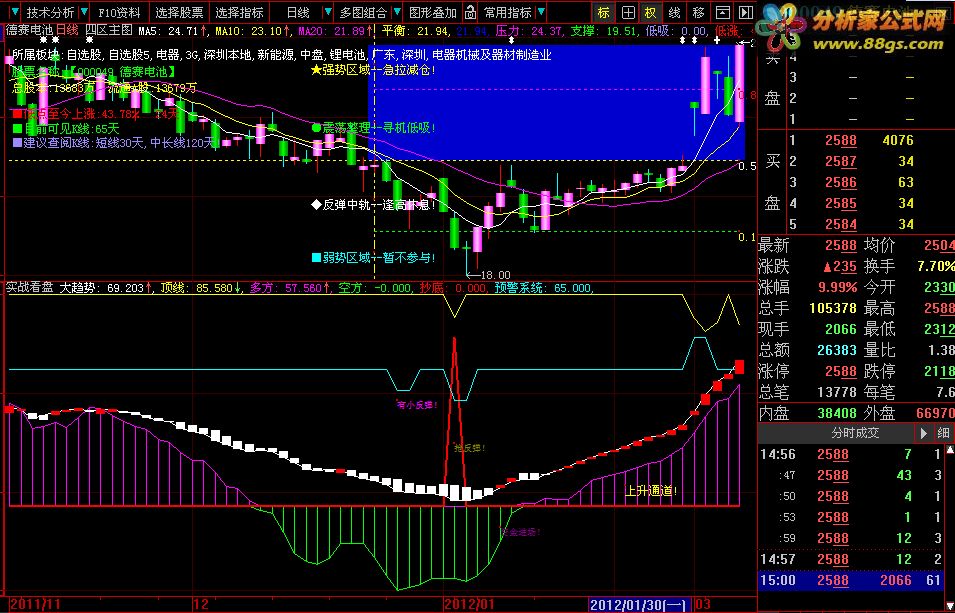Click the 上升通道! annotation in lower chart
The image size is (955, 613).
[x=652, y=491]
